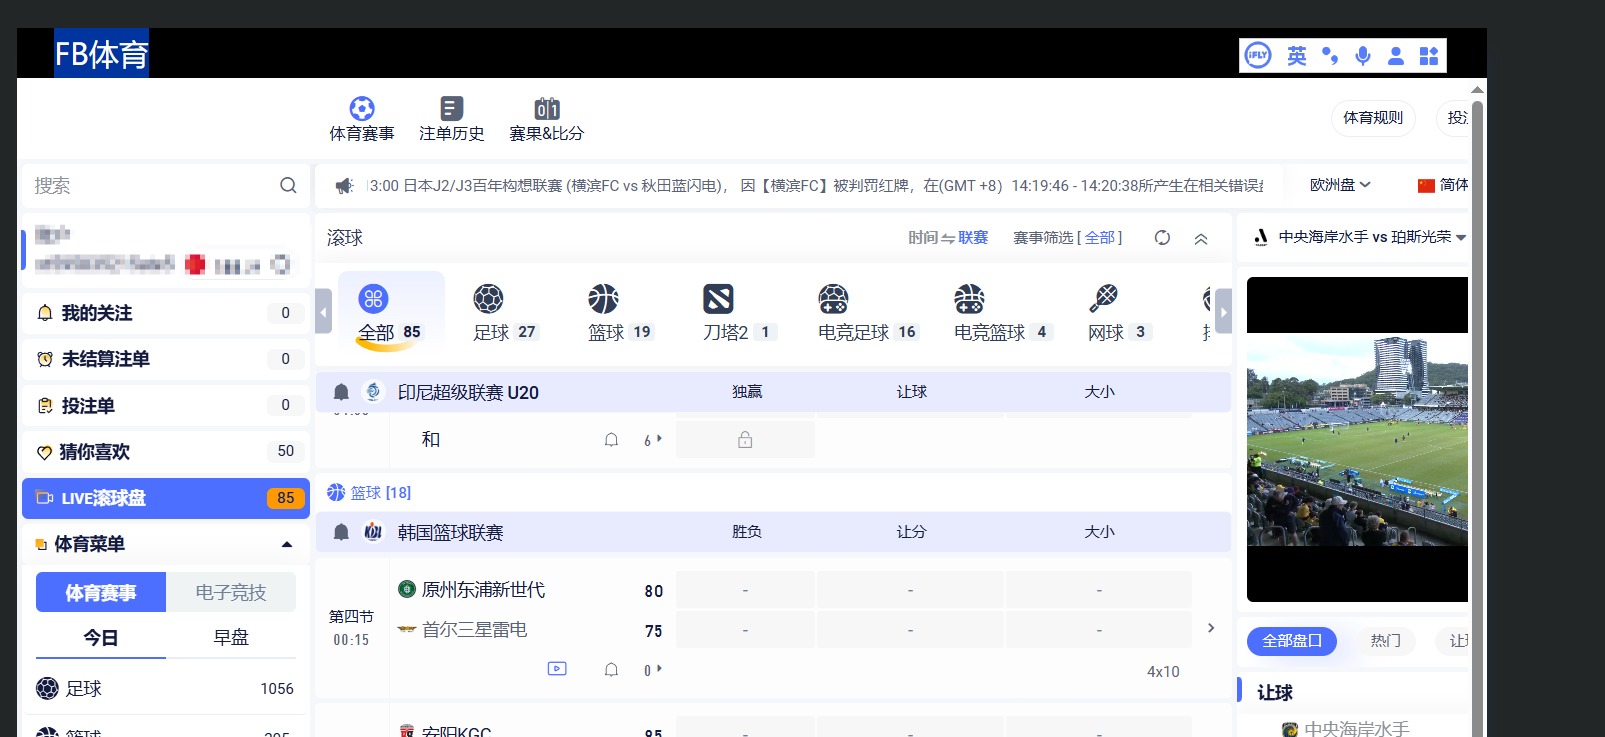Switch to the 电子竞技 tab
The height and width of the screenshot is (737, 1605).
pos(231,593)
